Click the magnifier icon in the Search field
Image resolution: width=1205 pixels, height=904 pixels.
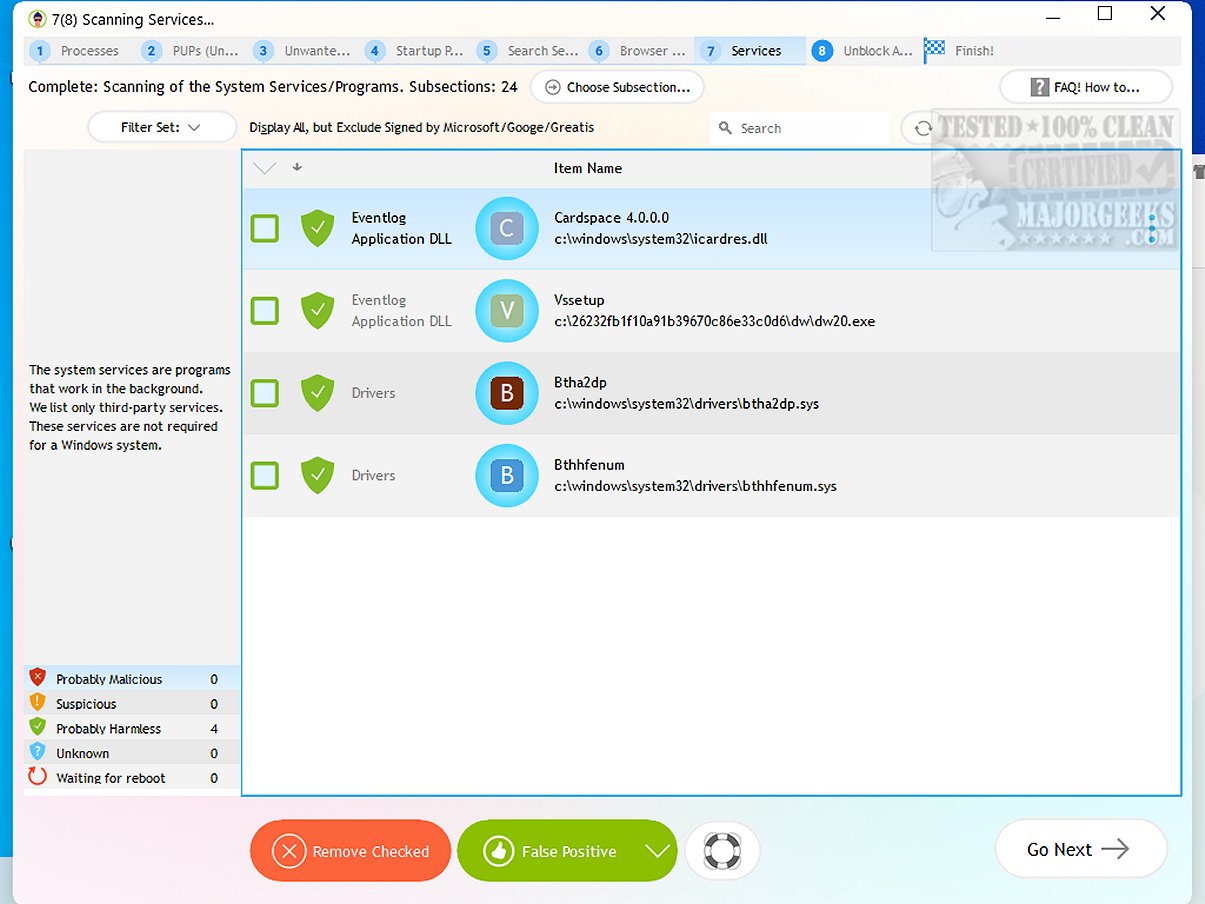[726, 128]
